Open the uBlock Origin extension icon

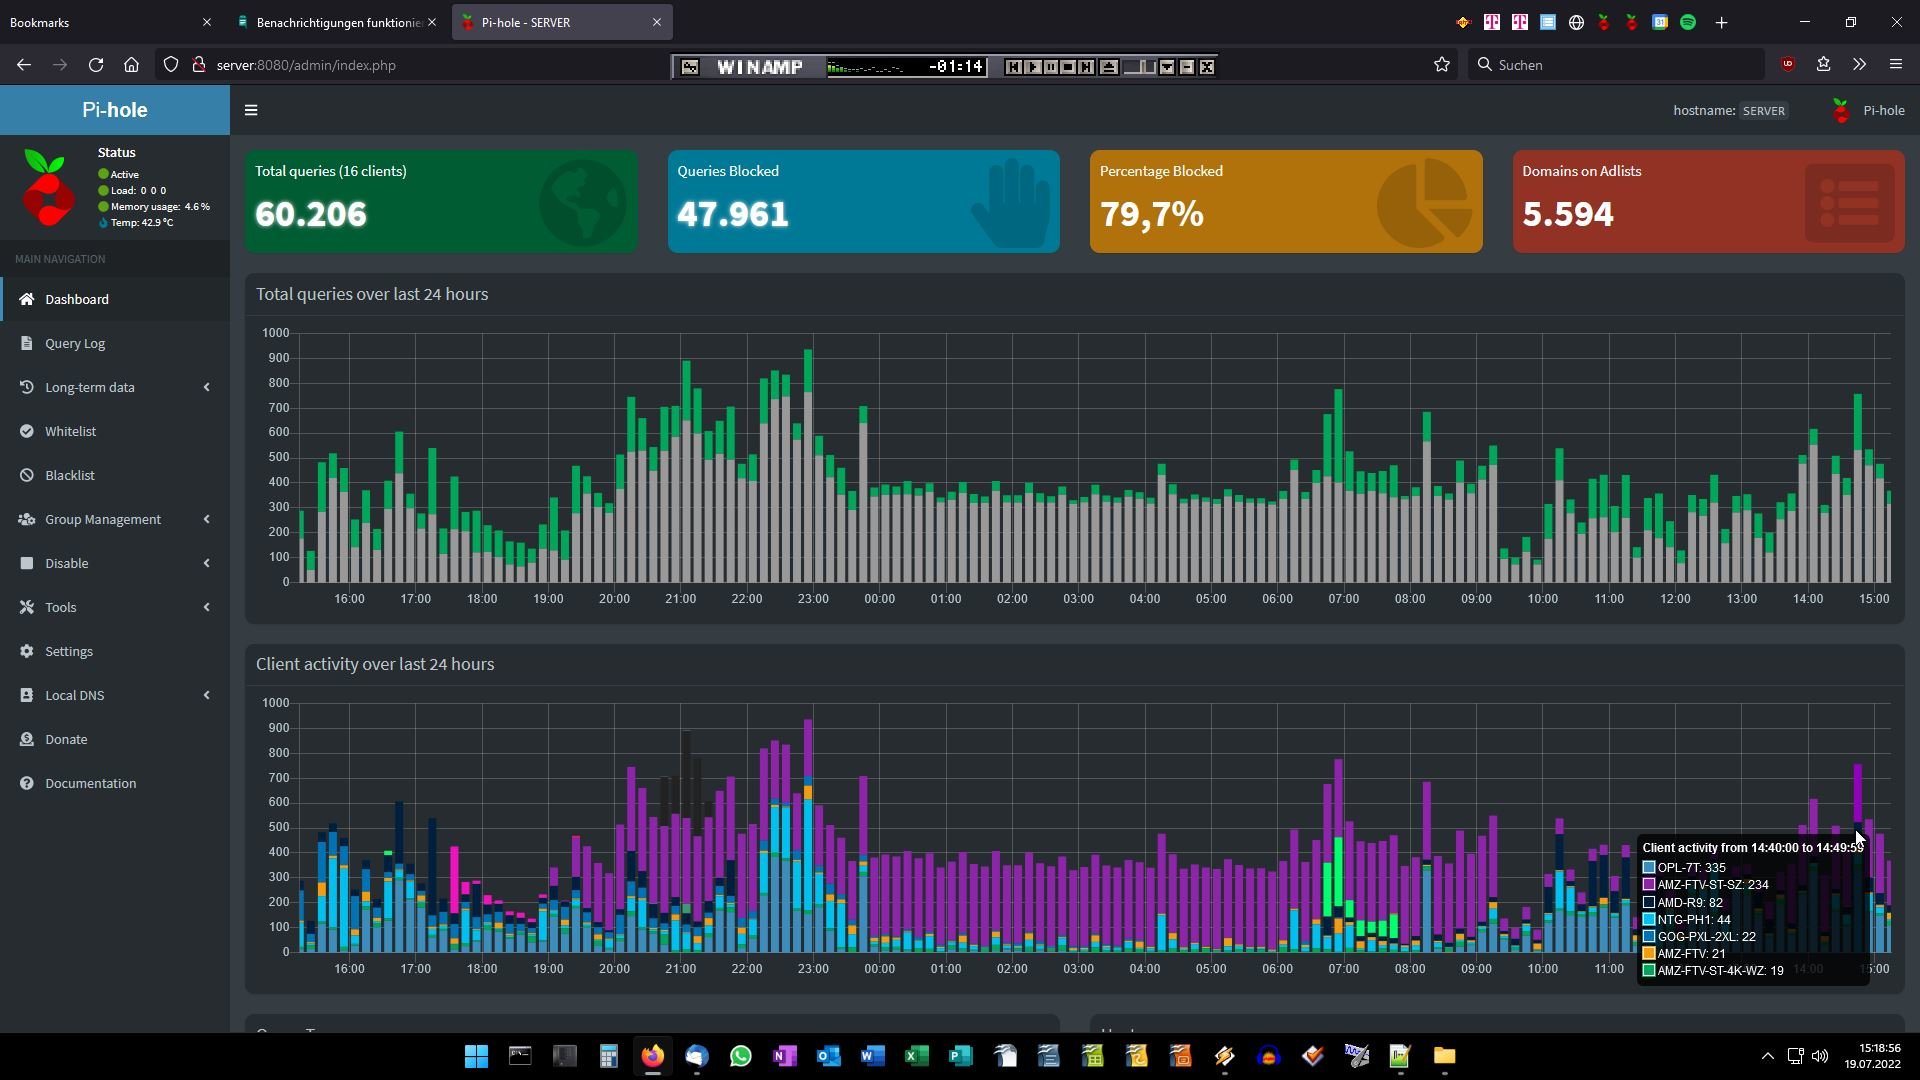coord(1788,64)
